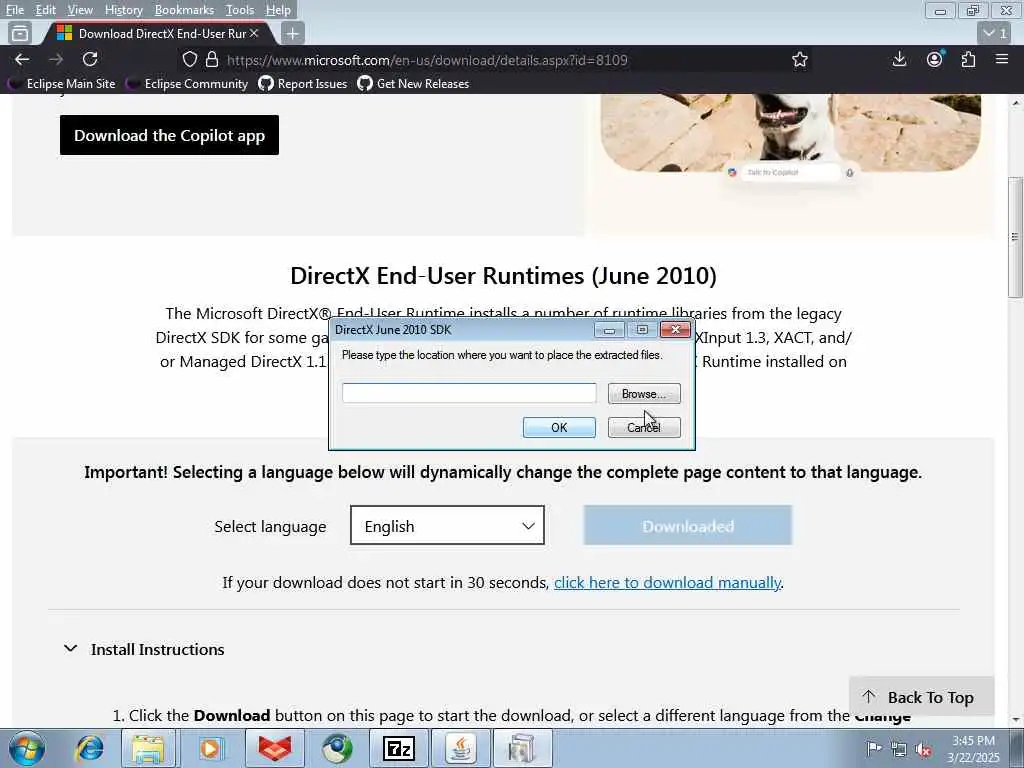This screenshot has width=1024, height=768.
Task: Open the installer package taskbar icon
Action: click(522, 748)
